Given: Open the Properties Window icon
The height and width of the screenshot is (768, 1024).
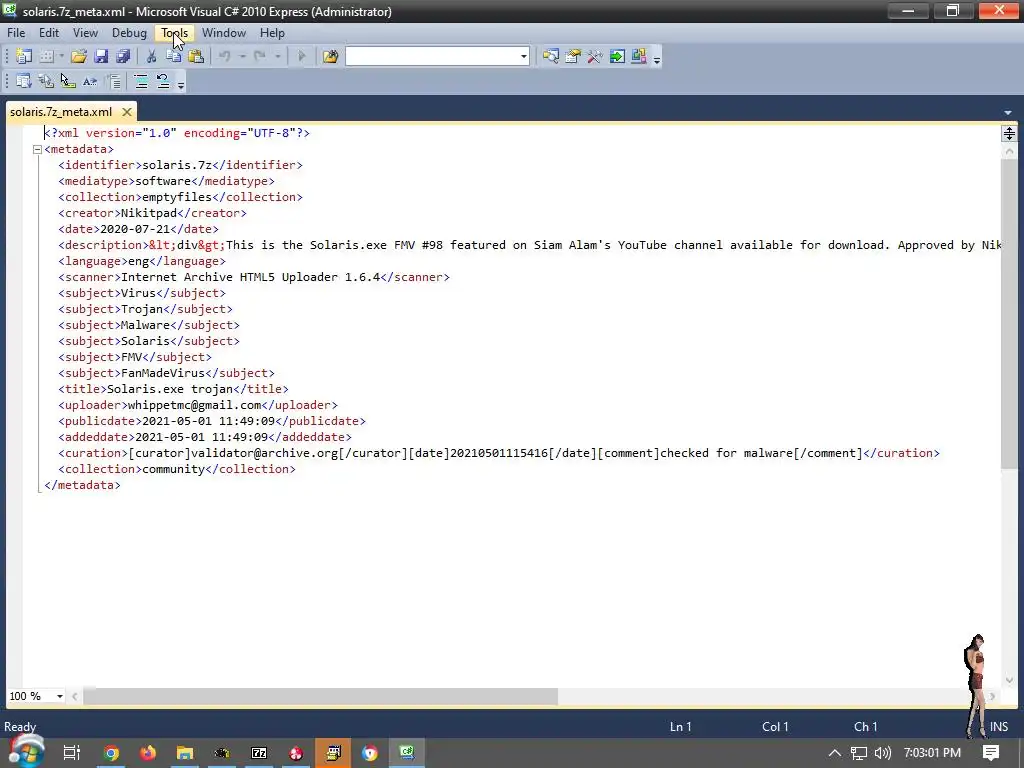Looking at the screenshot, I should tap(573, 57).
